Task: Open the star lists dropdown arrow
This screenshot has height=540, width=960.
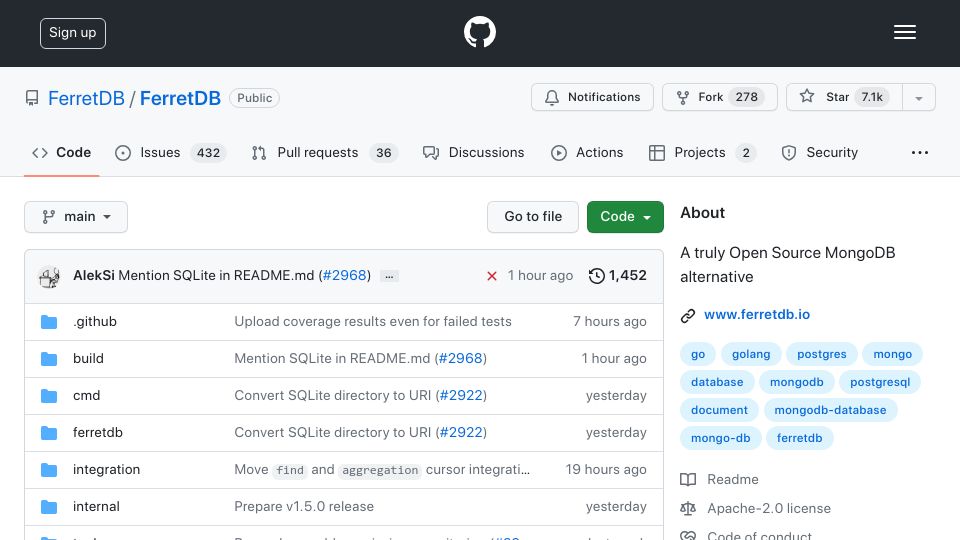Action: [x=918, y=98]
